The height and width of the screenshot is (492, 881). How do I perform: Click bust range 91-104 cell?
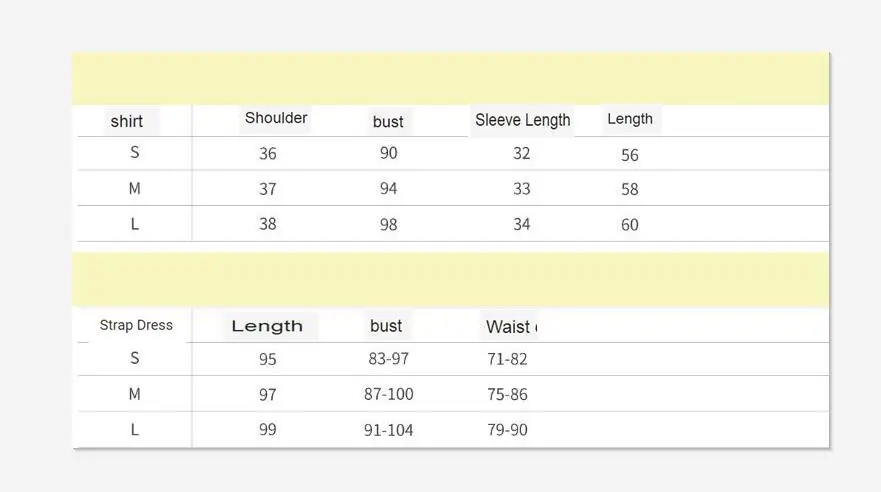(x=388, y=430)
